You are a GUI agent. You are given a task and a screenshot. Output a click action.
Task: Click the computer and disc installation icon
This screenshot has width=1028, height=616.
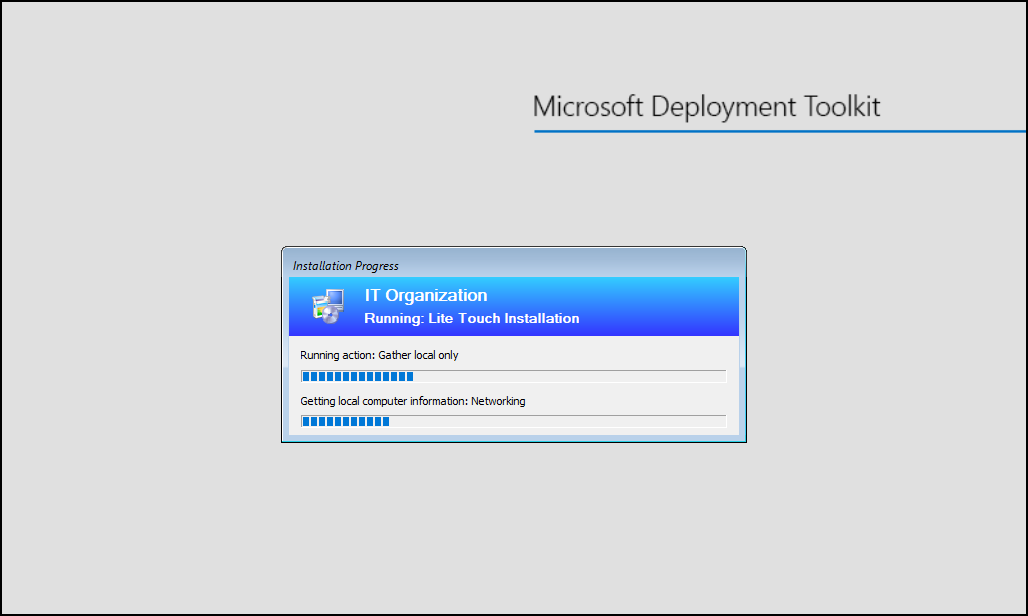[x=328, y=306]
